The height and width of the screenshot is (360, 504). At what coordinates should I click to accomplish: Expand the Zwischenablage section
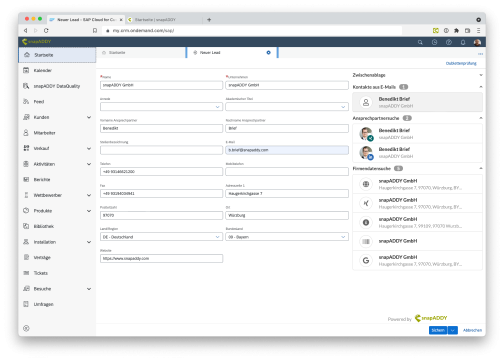tap(481, 75)
